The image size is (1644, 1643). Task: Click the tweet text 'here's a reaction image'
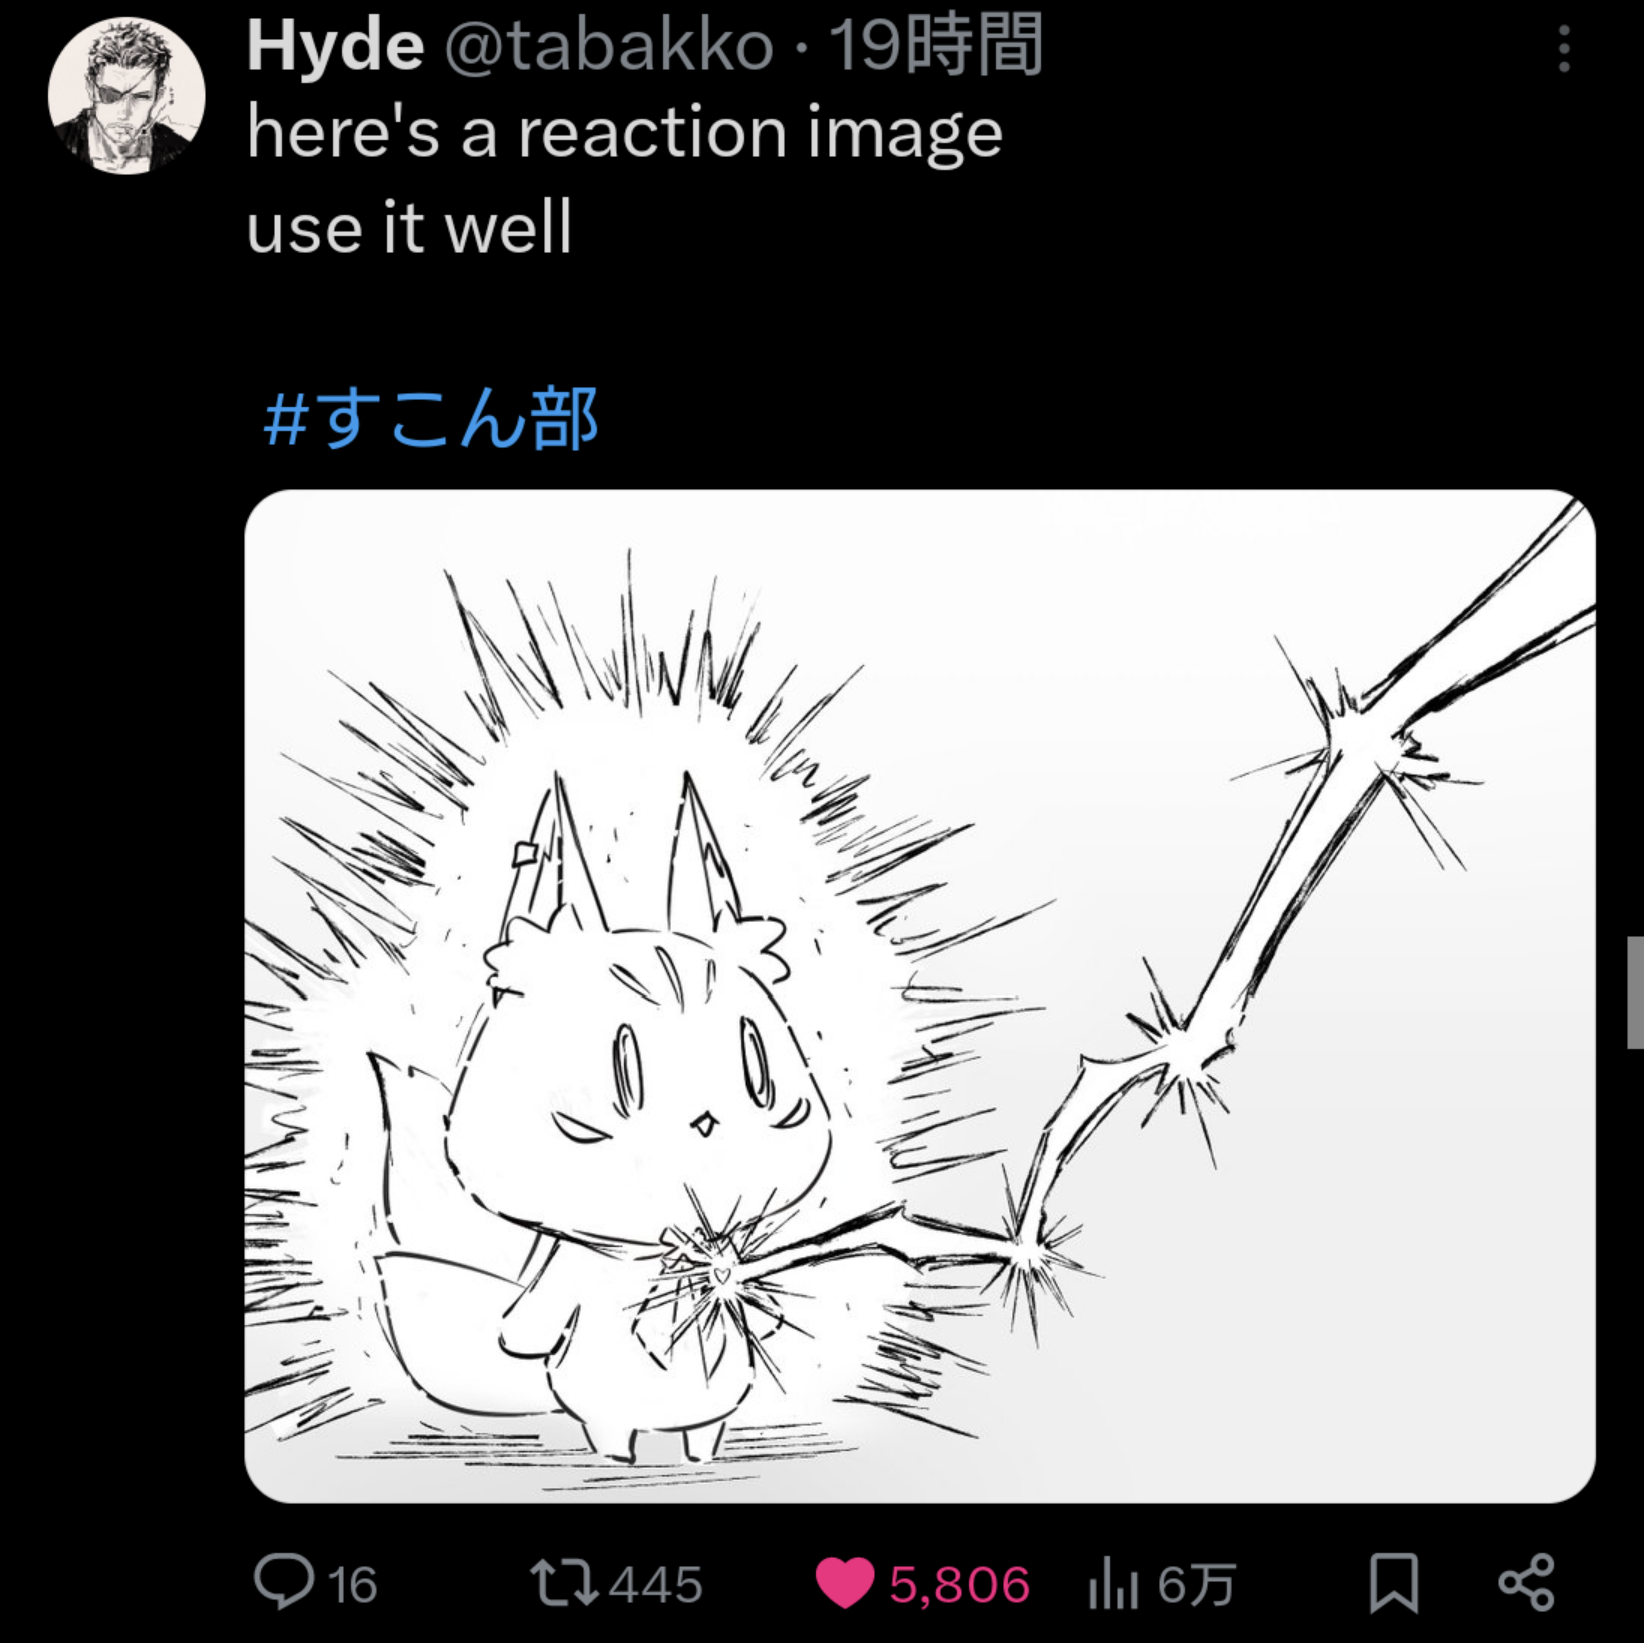[625, 133]
